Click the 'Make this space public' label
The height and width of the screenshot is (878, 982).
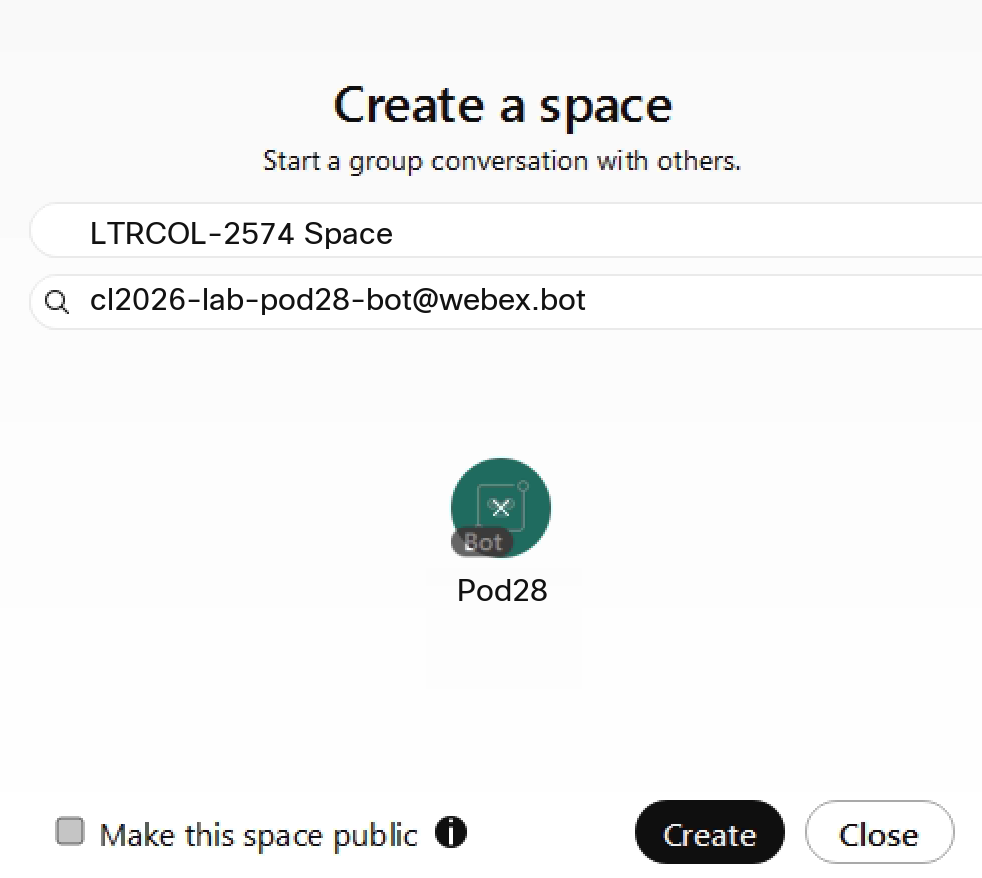pyautogui.click(x=258, y=834)
